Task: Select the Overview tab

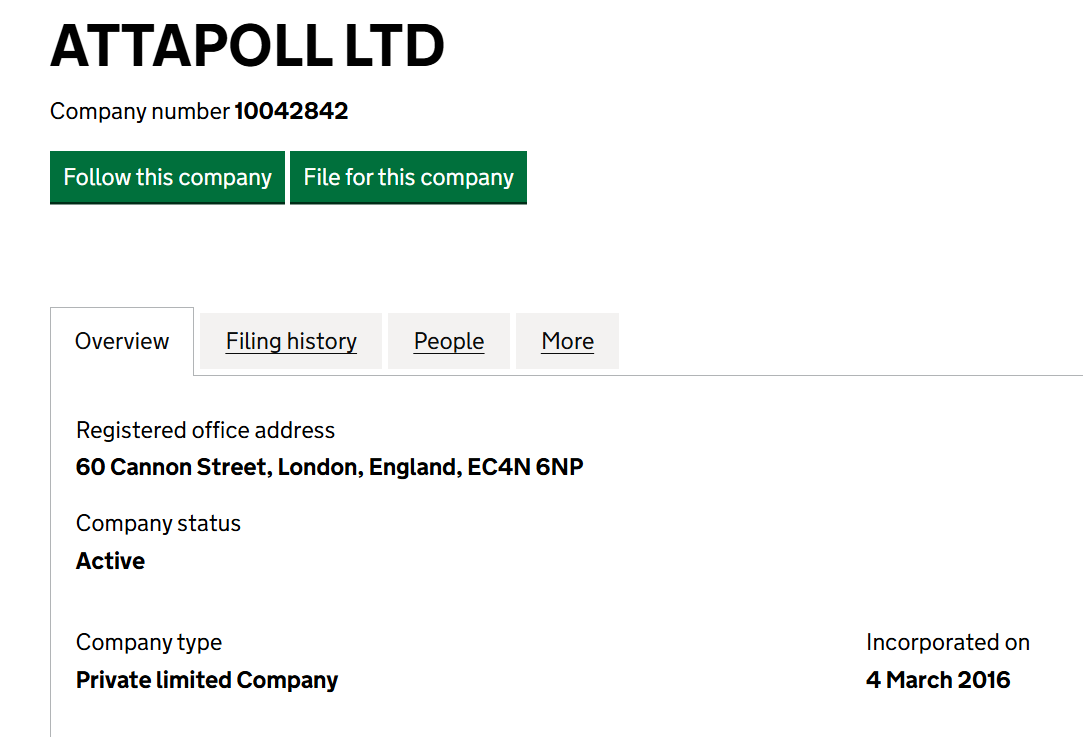Action: [x=122, y=341]
